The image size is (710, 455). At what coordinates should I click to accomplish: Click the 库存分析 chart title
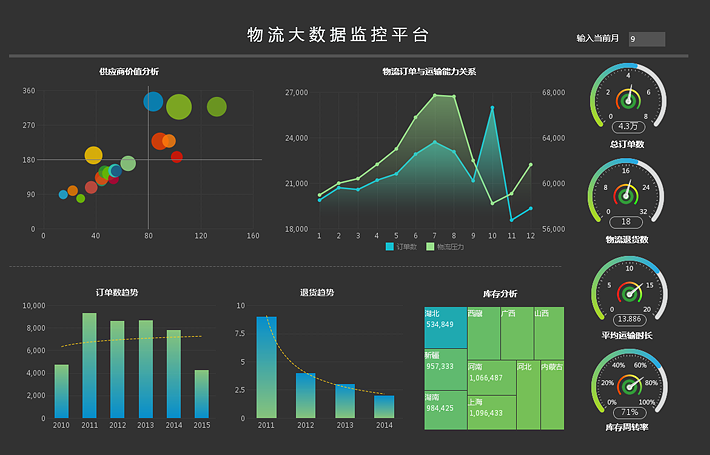pos(500,294)
